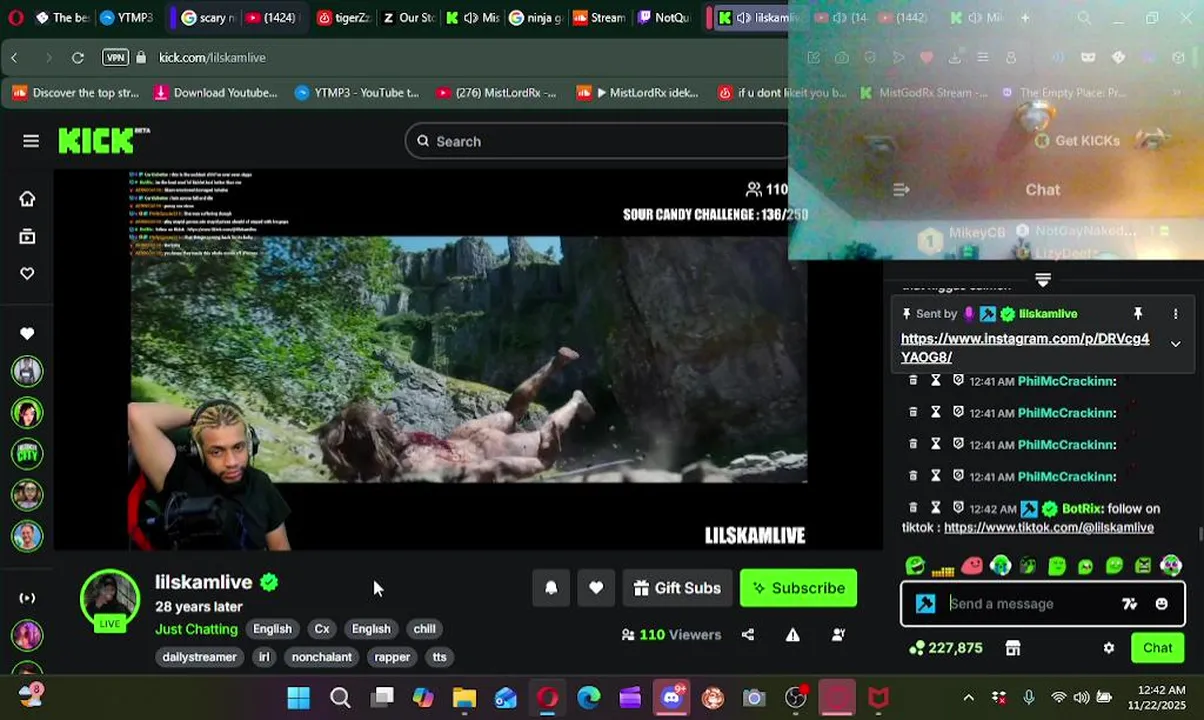Open moderator user icon beside report
The height and width of the screenshot is (720, 1204).
[x=838, y=634]
